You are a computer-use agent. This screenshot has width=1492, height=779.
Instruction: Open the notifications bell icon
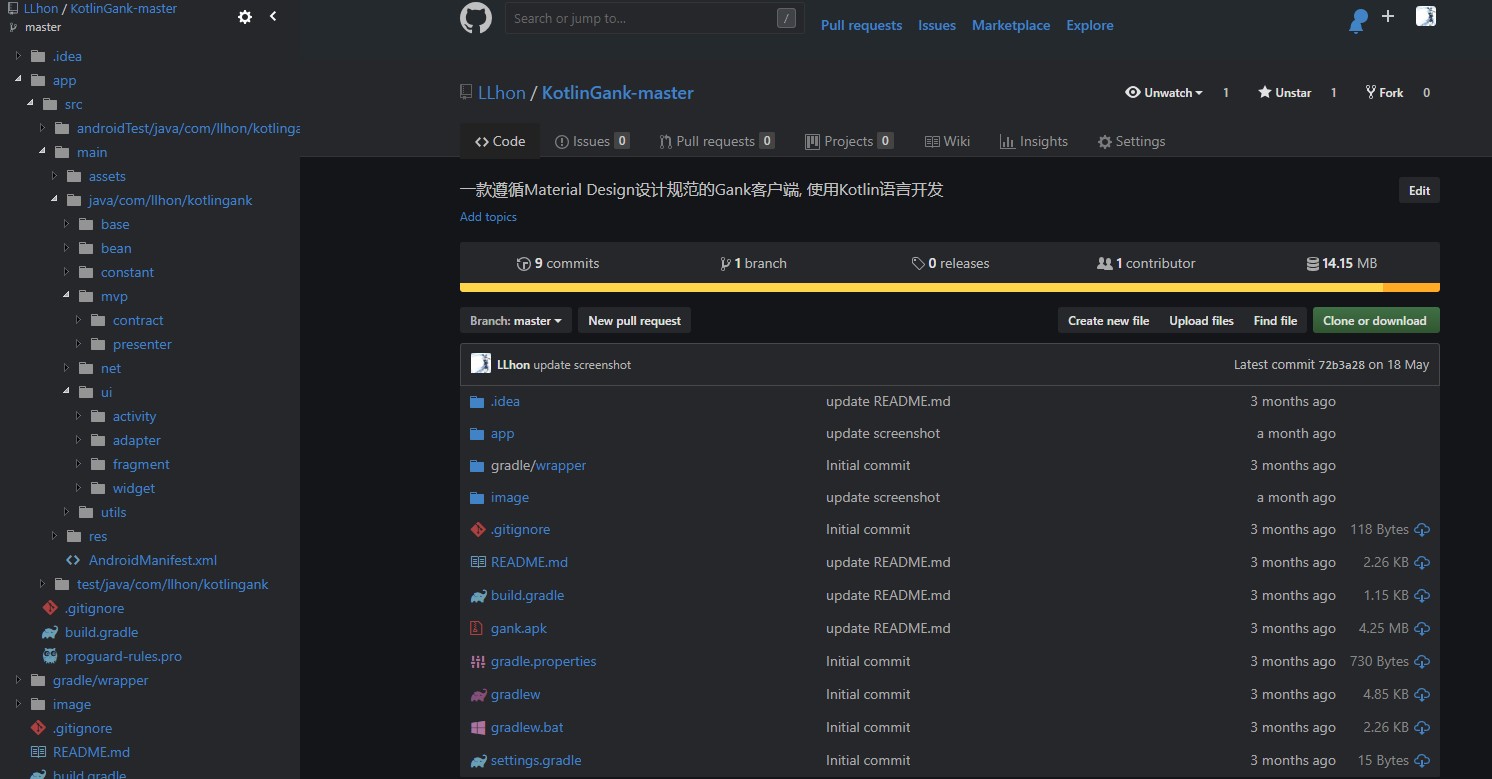[x=1358, y=20]
